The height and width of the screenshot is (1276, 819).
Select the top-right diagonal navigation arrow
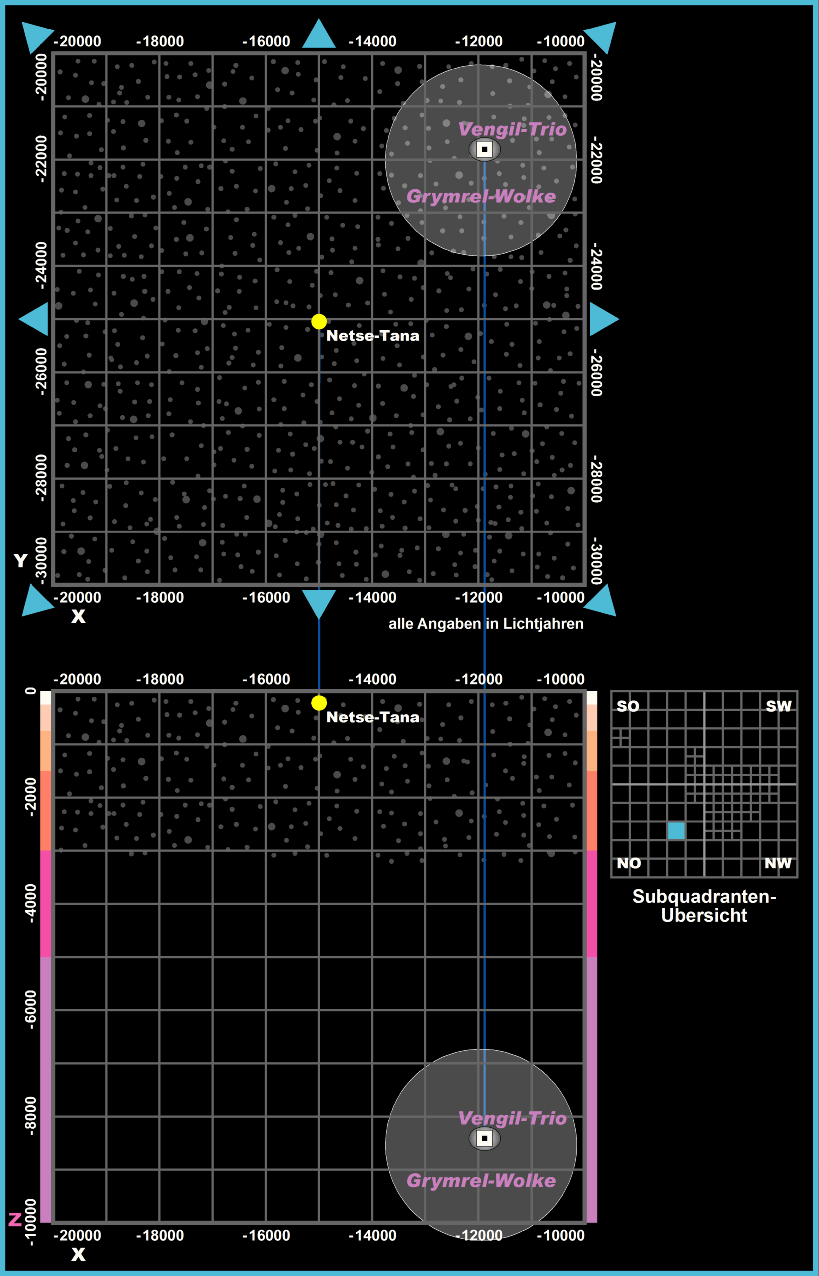(600, 37)
